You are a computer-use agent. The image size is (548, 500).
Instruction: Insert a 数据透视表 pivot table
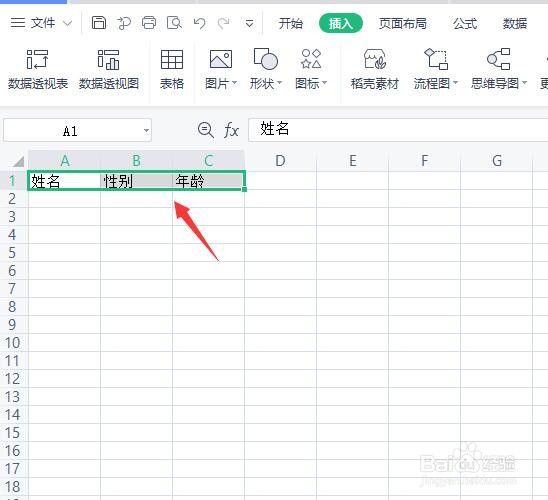[x=38, y=69]
